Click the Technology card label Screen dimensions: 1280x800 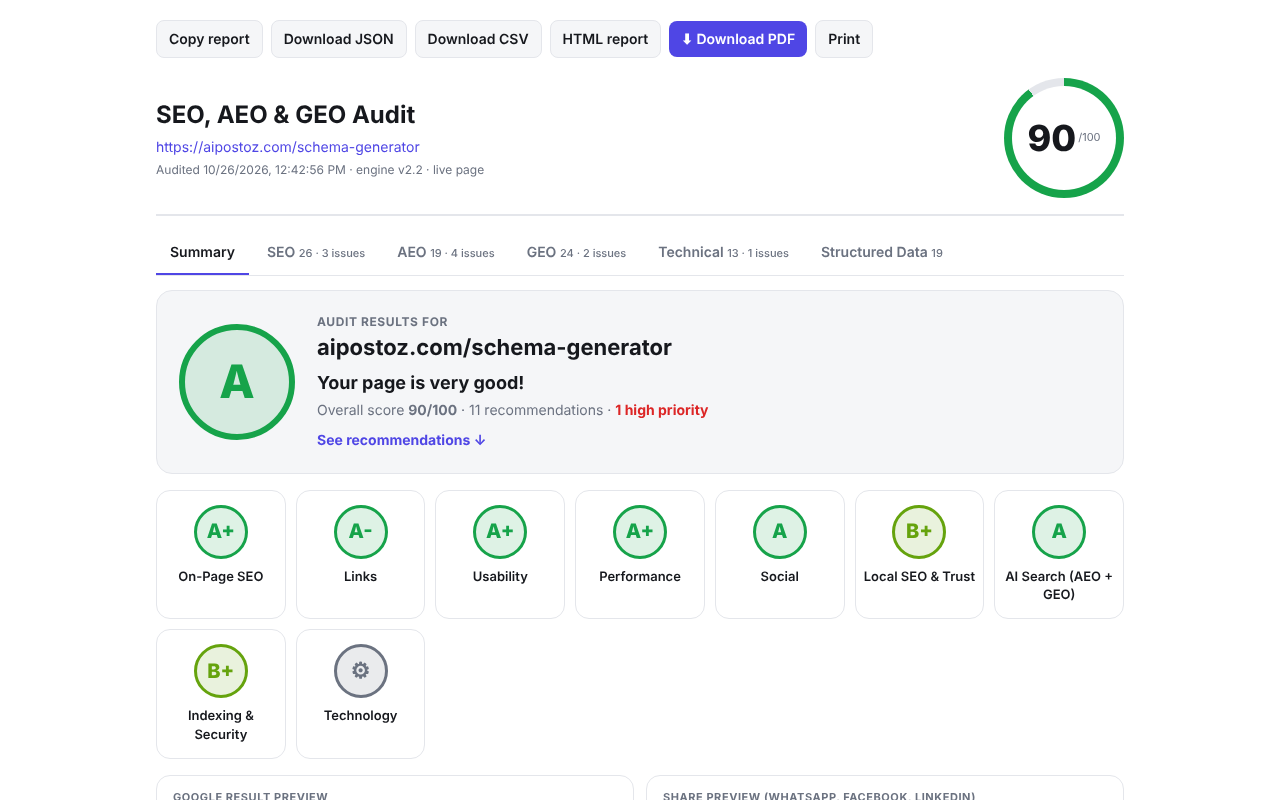tap(361, 715)
